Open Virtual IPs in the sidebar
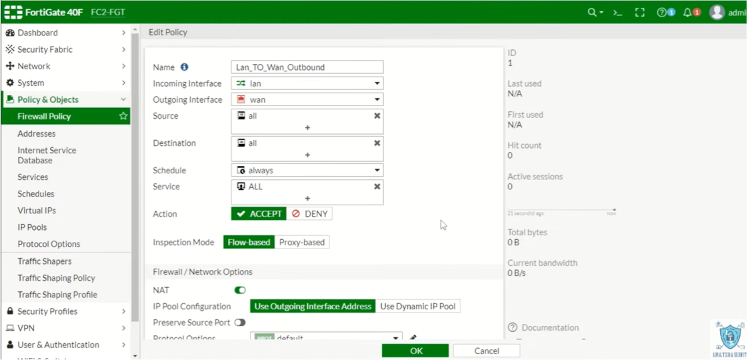The width and height of the screenshot is (747, 360). 37,210
